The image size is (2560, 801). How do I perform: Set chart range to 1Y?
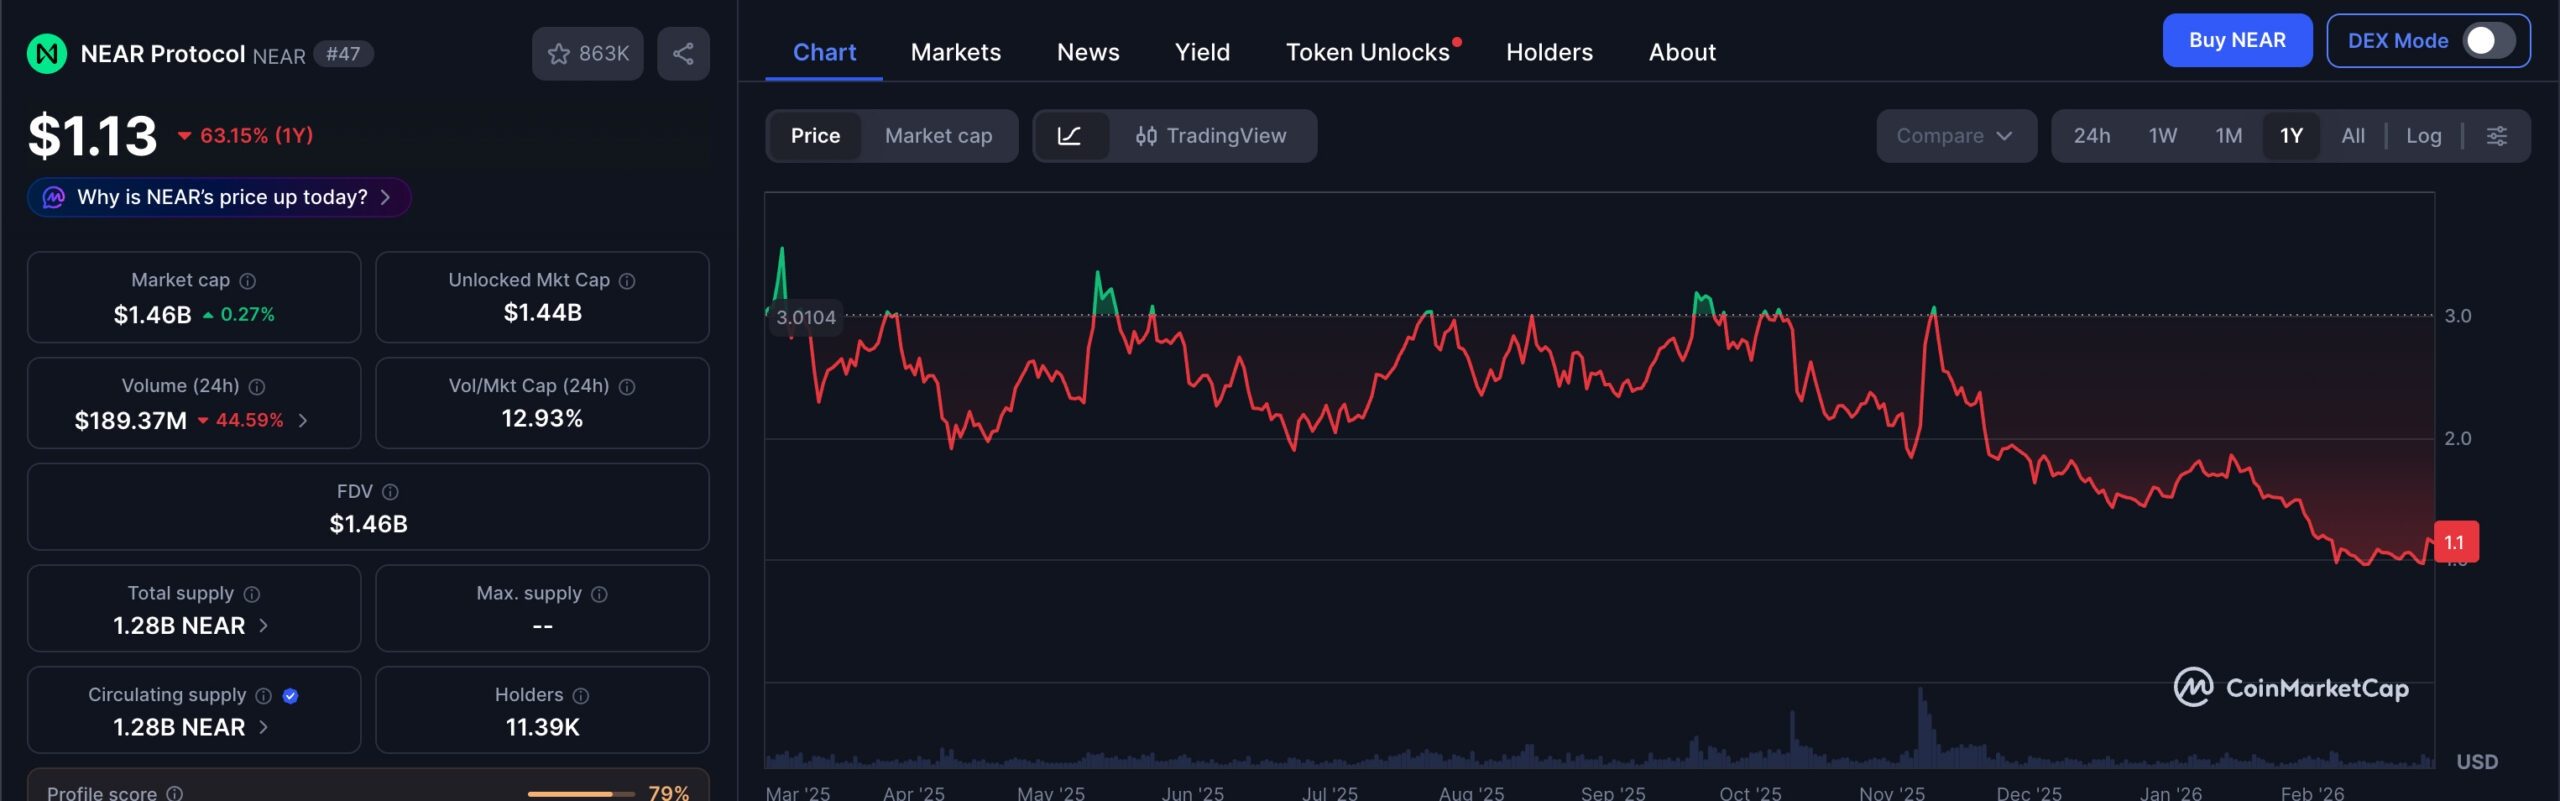coord(2292,136)
